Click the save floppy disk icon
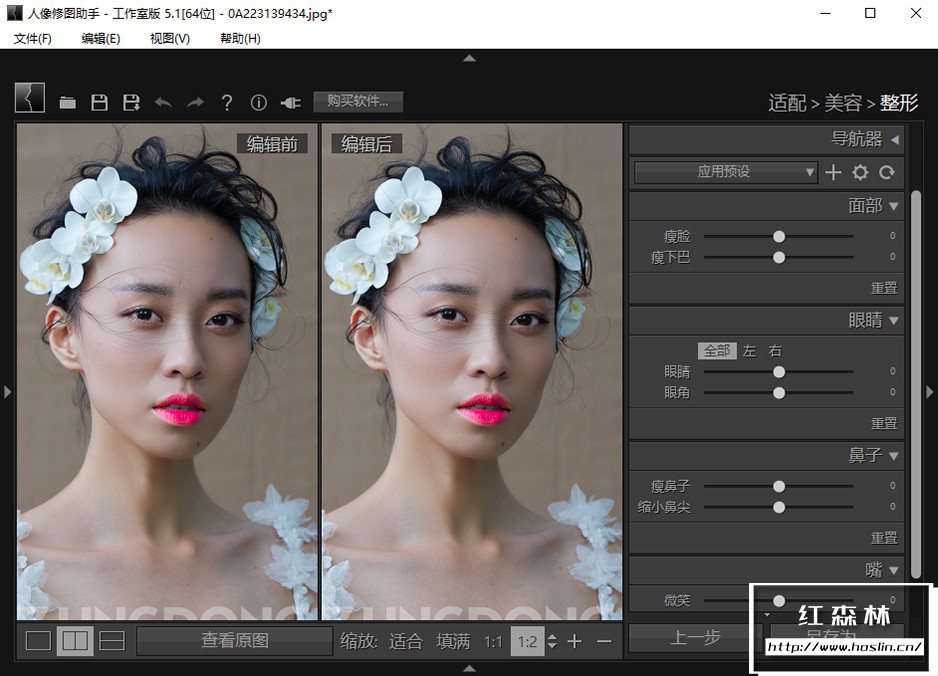This screenshot has width=938, height=676. 99,102
